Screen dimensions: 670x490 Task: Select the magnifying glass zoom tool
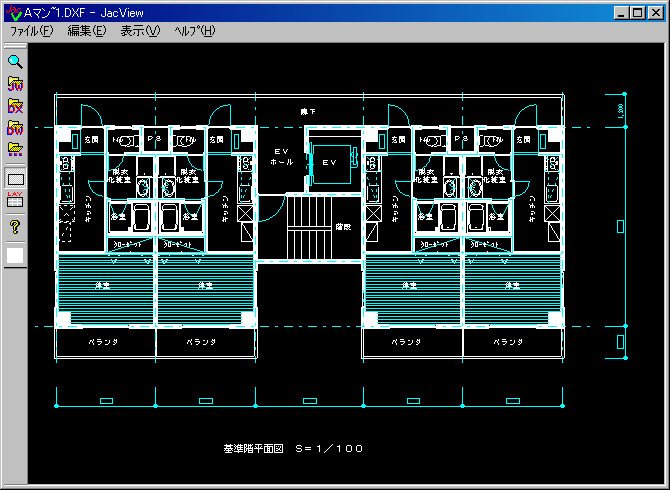click(x=15, y=62)
